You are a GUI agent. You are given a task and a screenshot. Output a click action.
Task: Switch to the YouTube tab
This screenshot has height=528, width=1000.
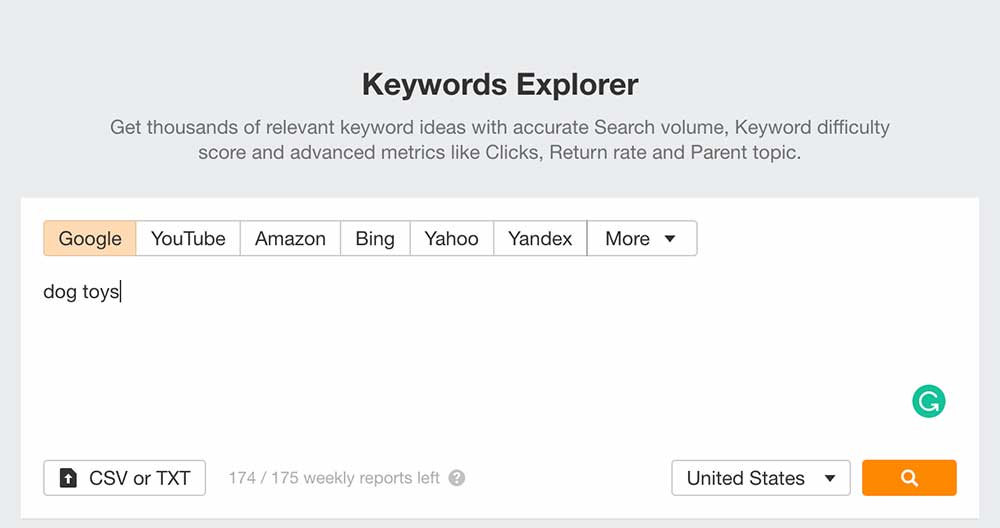[x=188, y=239]
